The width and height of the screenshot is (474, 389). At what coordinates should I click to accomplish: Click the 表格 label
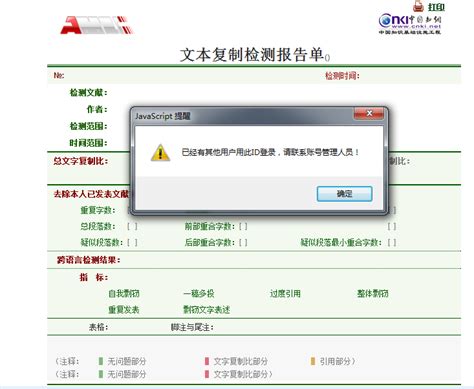pyautogui.click(x=98, y=327)
